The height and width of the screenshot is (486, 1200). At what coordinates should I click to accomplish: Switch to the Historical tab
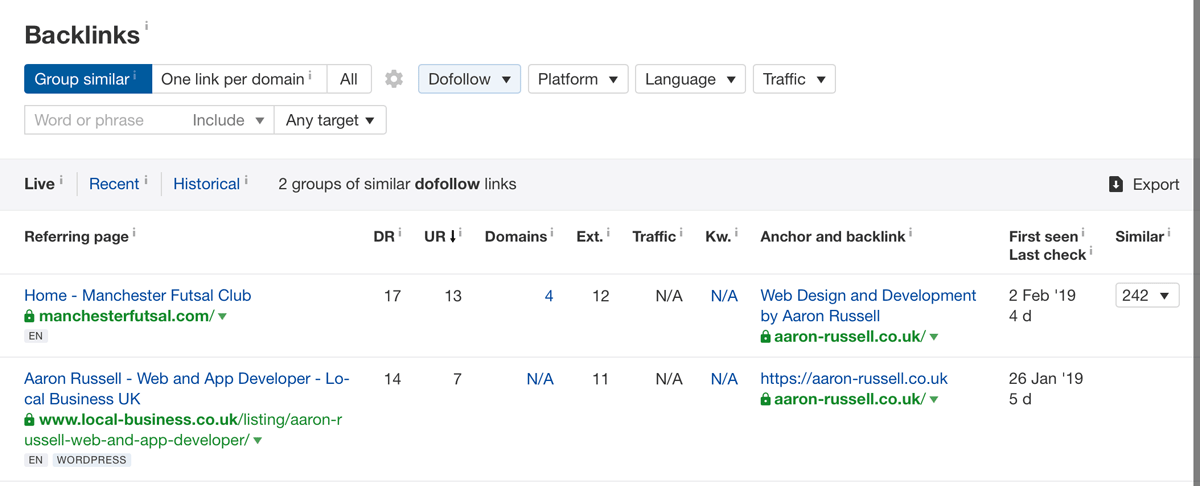coord(206,184)
